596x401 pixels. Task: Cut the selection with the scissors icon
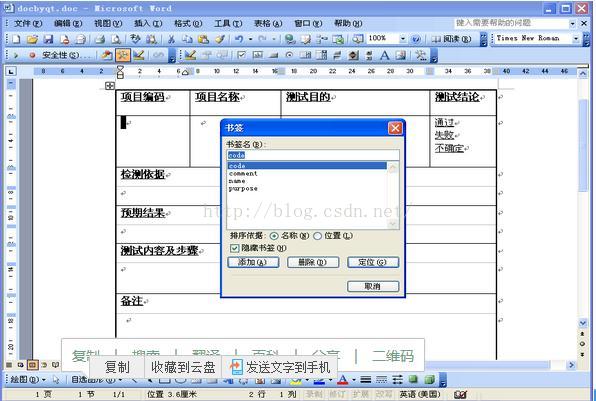click(171, 39)
